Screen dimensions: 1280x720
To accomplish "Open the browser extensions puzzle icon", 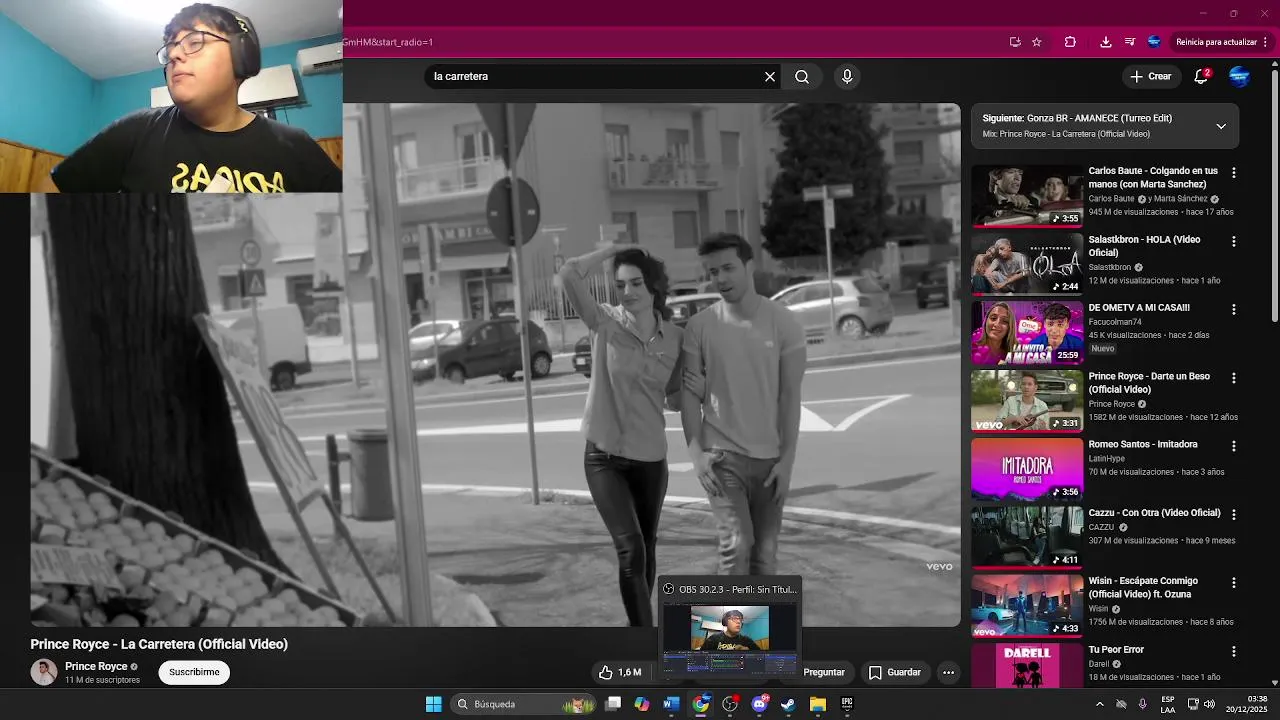I will 1070,42.
